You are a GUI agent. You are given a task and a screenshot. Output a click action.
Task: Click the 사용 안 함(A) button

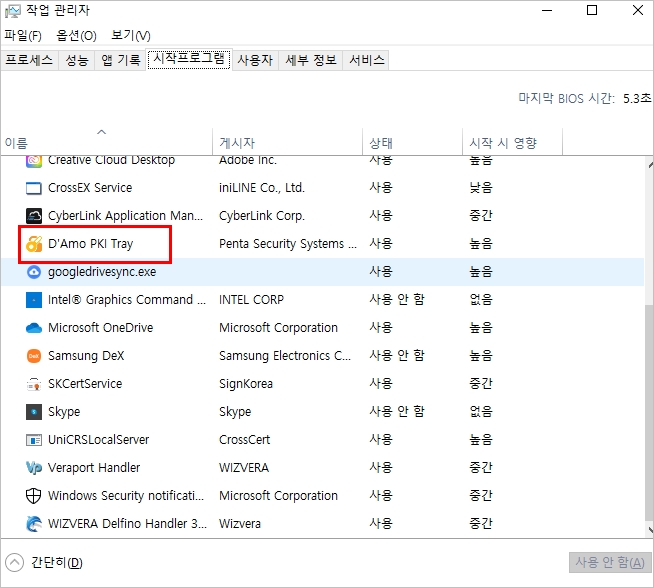click(x=610, y=563)
